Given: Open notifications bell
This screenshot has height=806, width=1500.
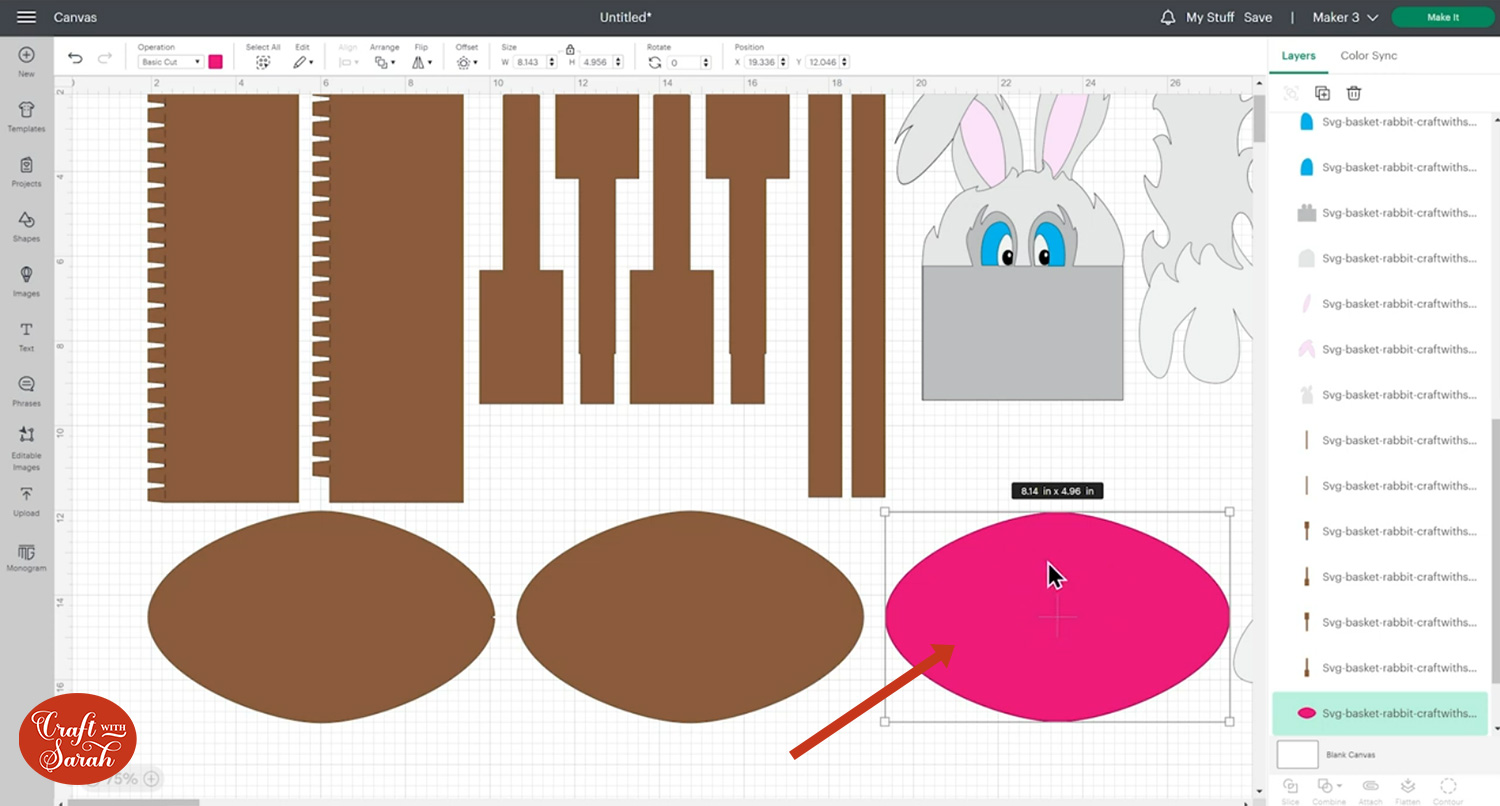Looking at the screenshot, I should point(1167,17).
